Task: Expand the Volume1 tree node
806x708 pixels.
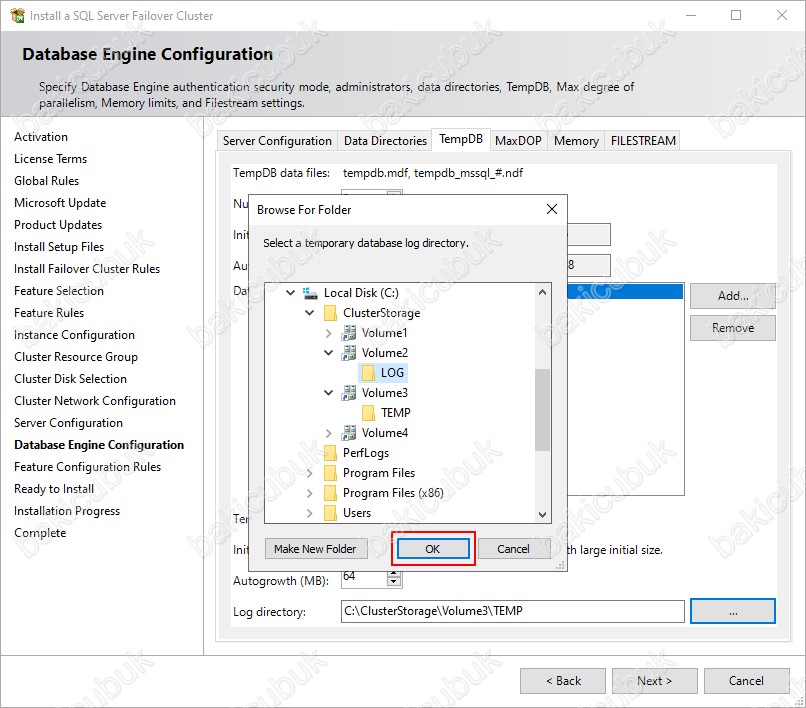Action: (328, 333)
